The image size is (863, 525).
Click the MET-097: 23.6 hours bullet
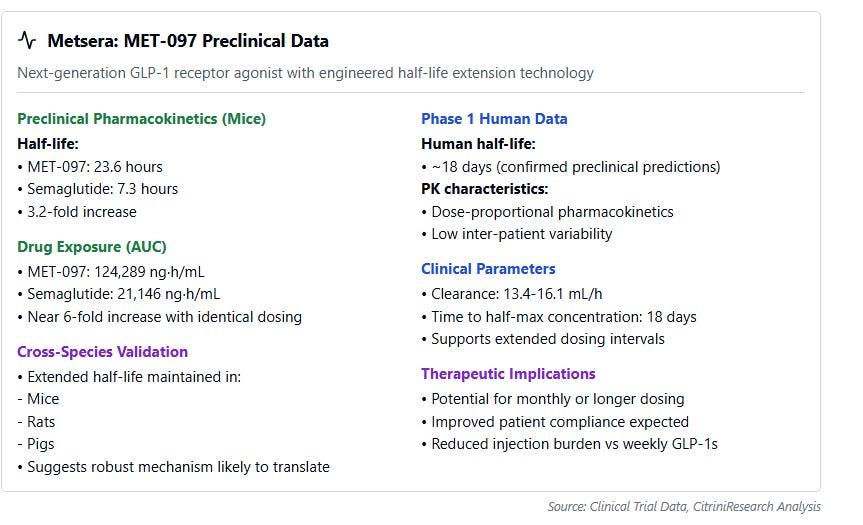90,167
